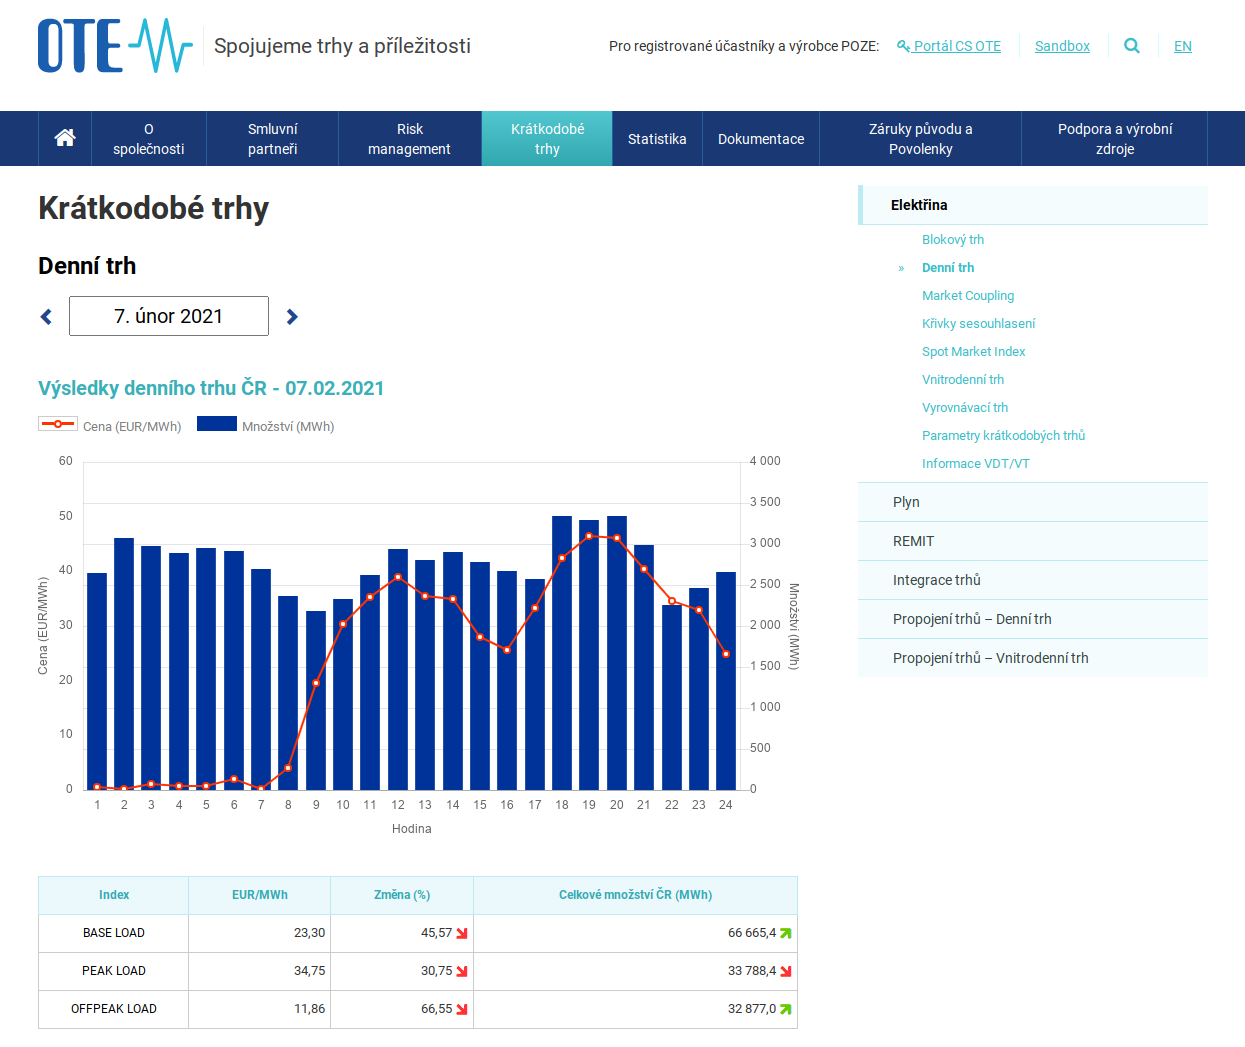This screenshot has height=1047, width=1245.
Task: Open the Statistika menu
Action: 657,139
